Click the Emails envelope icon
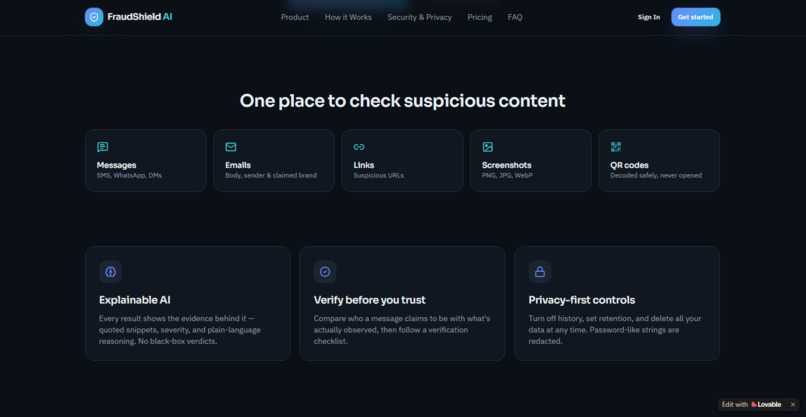The width and height of the screenshot is (806, 417). point(231,147)
